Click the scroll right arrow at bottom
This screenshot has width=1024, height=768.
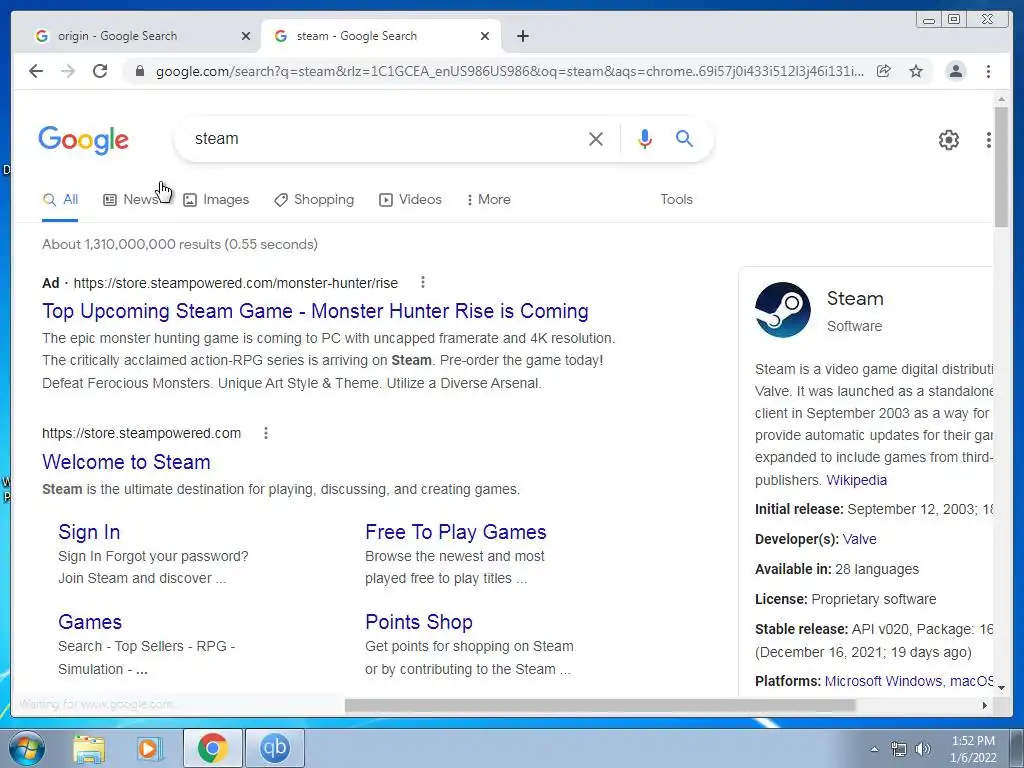[x=985, y=705]
